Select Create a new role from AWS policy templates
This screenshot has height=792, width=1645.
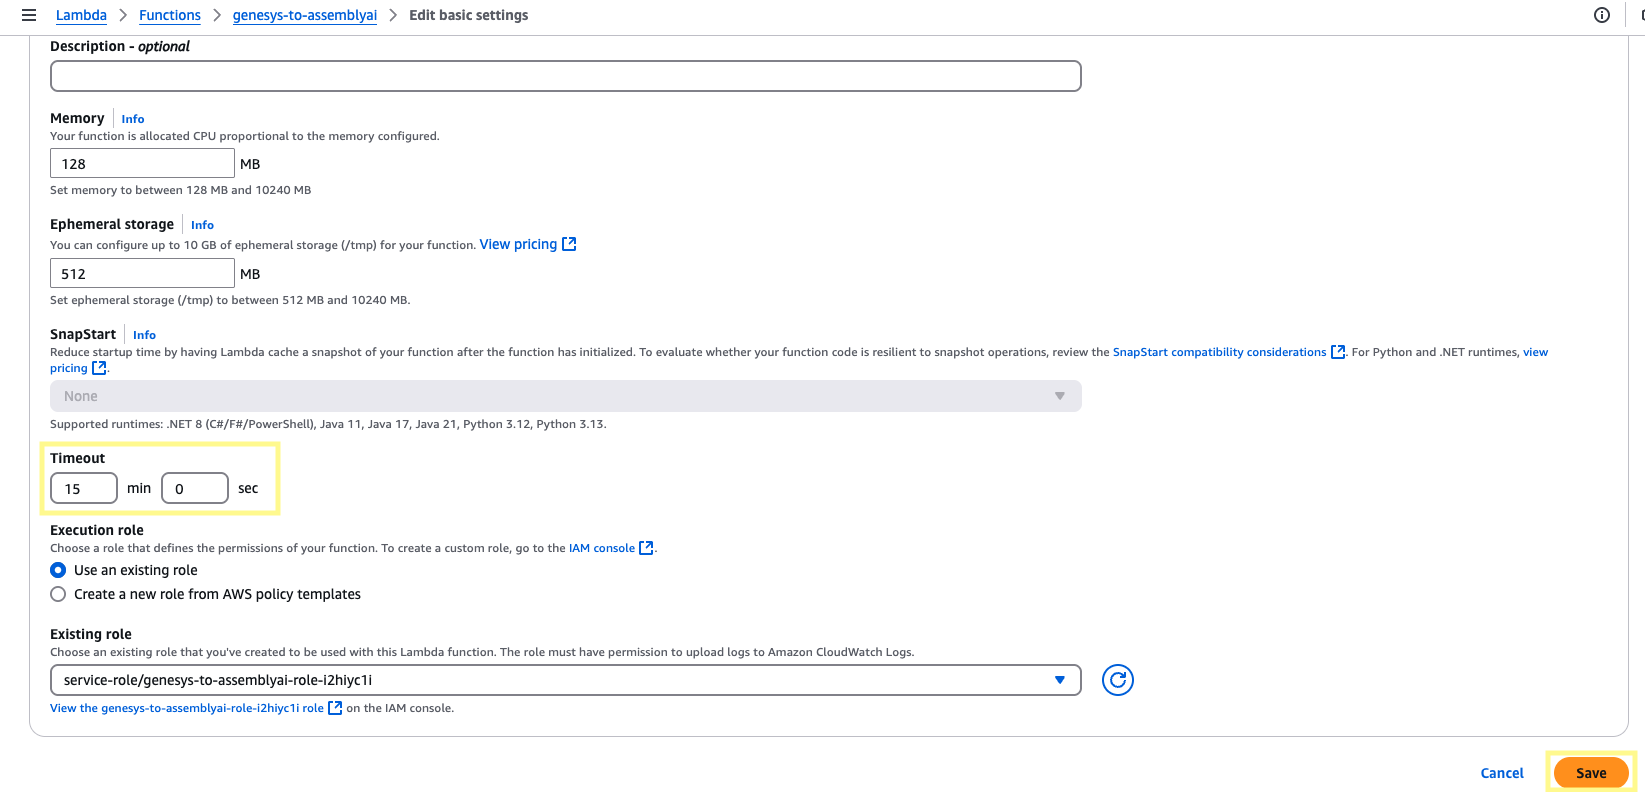coord(58,594)
